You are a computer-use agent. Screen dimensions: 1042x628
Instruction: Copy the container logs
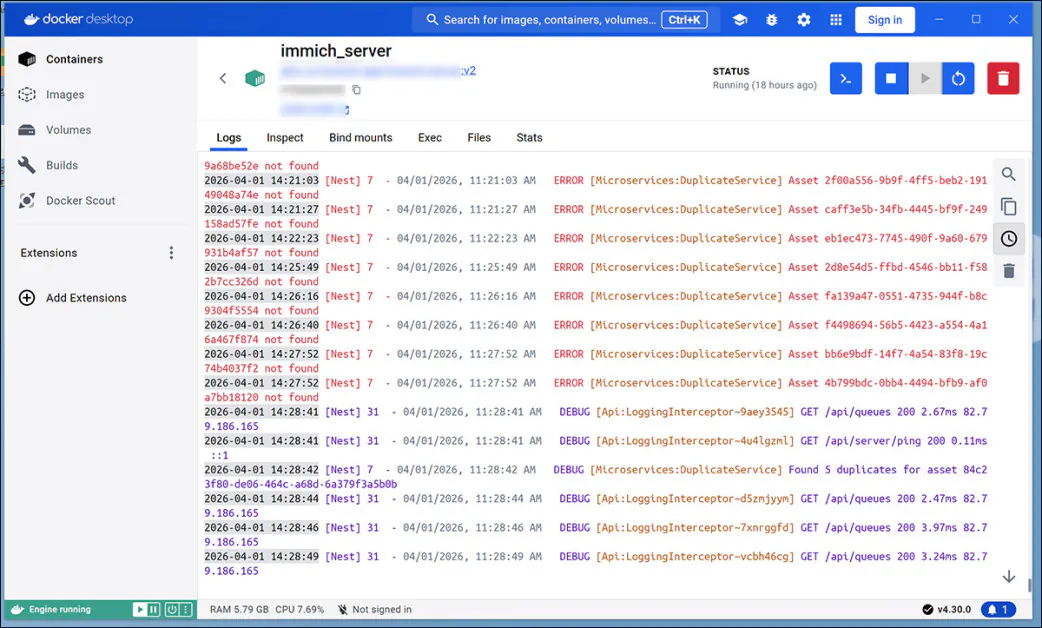pyautogui.click(x=1009, y=206)
